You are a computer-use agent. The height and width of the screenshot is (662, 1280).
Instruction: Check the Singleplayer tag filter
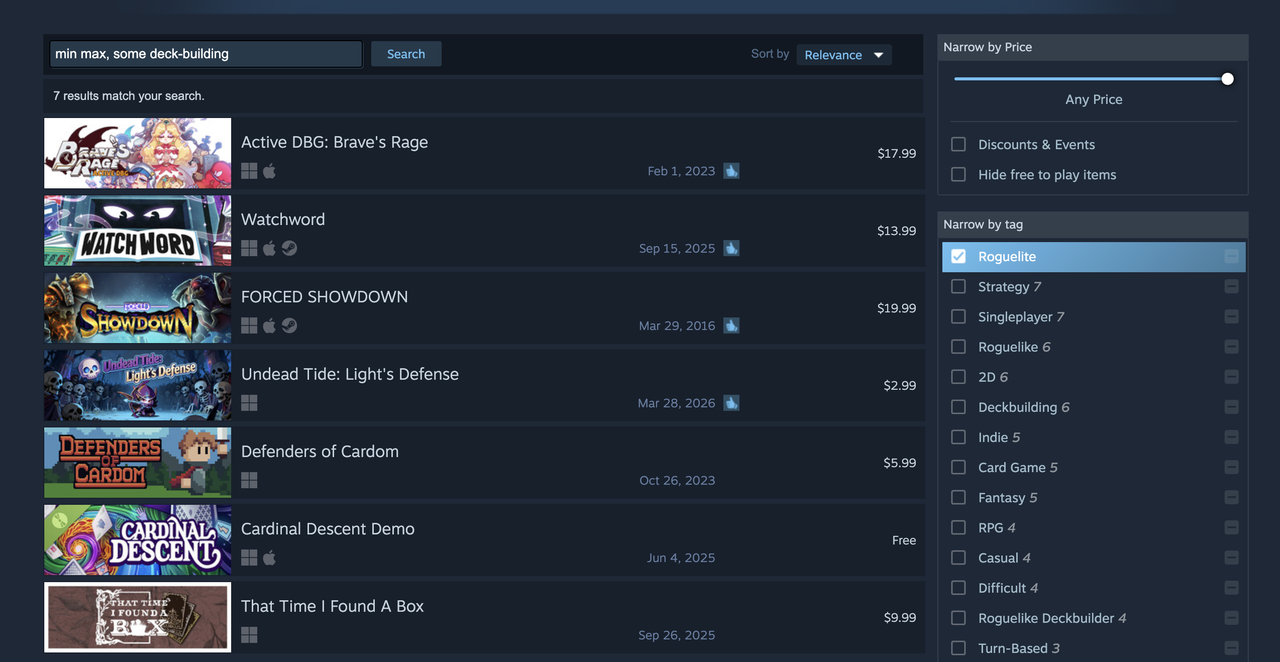(x=958, y=317)
